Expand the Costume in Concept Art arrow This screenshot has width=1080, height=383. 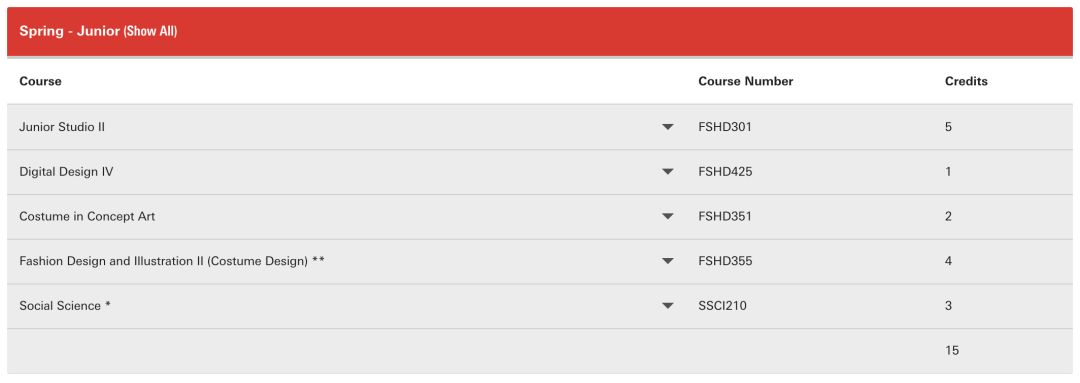tap(667, 216)
